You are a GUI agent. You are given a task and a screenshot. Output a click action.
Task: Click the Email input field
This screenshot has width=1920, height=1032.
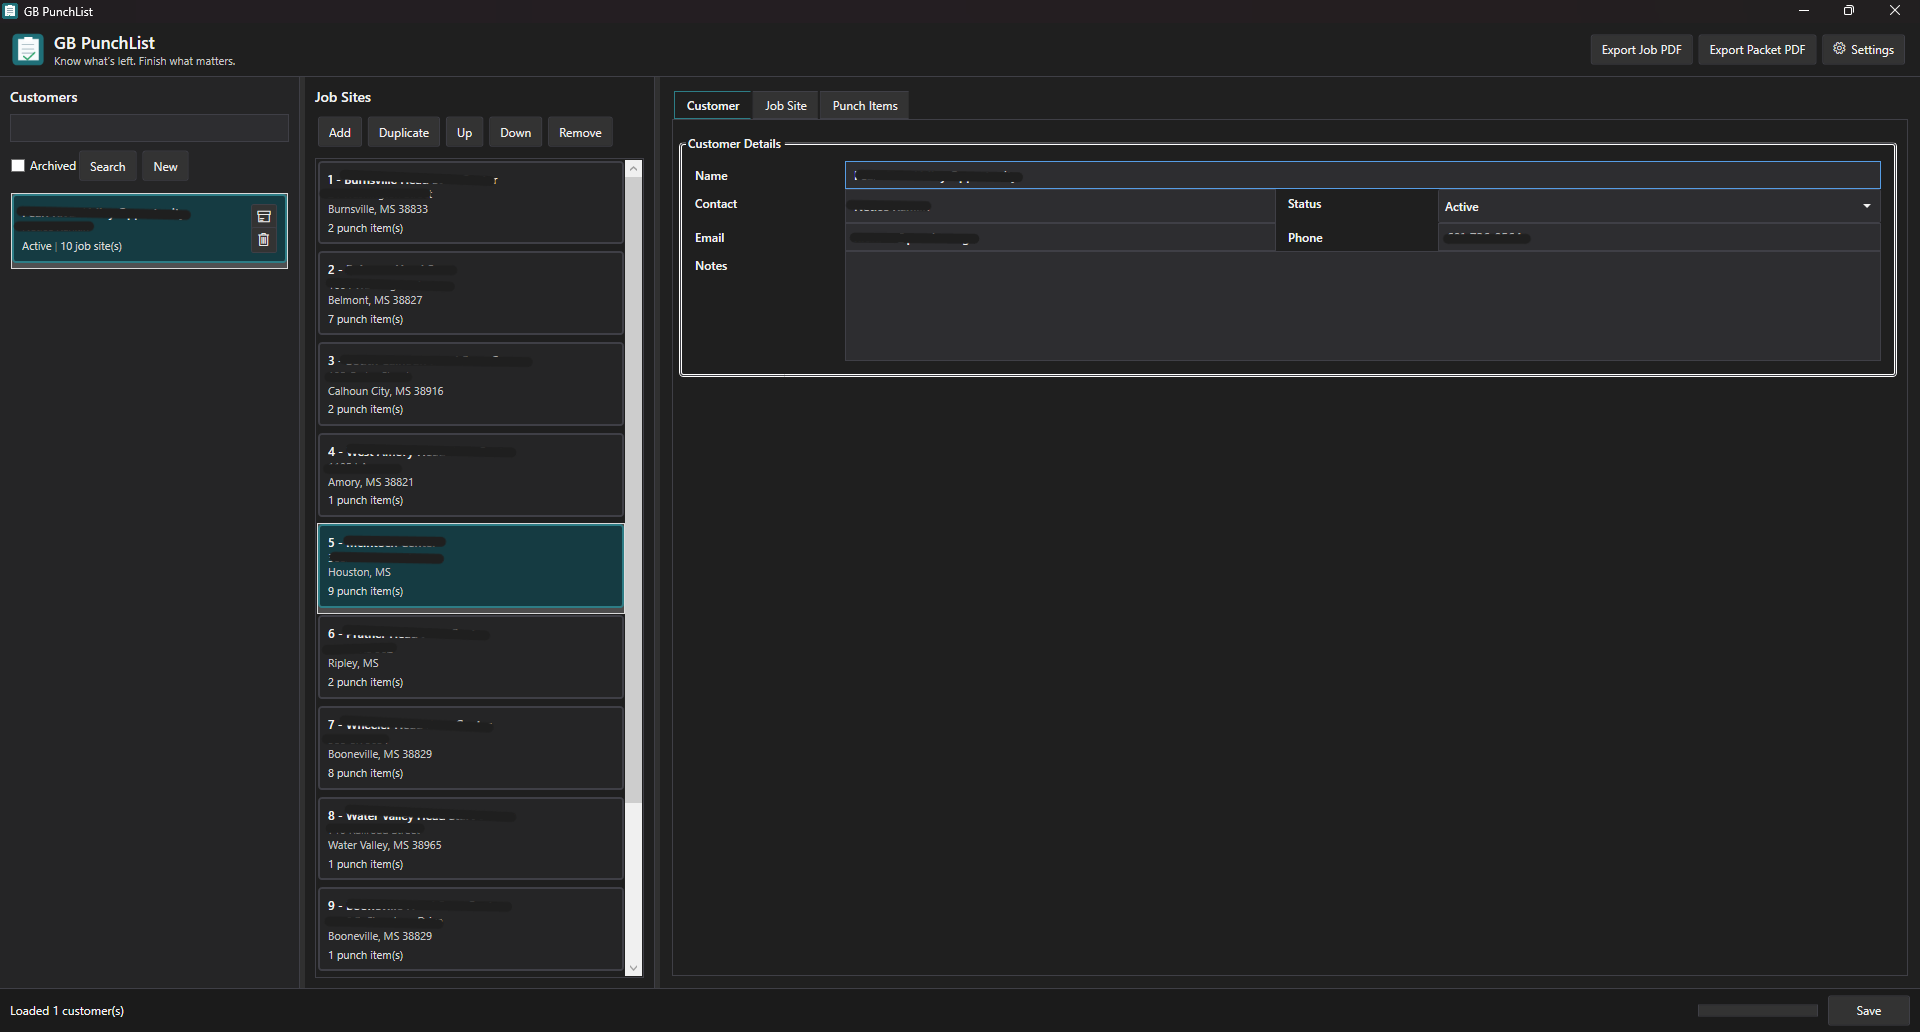coord(1060,238)
